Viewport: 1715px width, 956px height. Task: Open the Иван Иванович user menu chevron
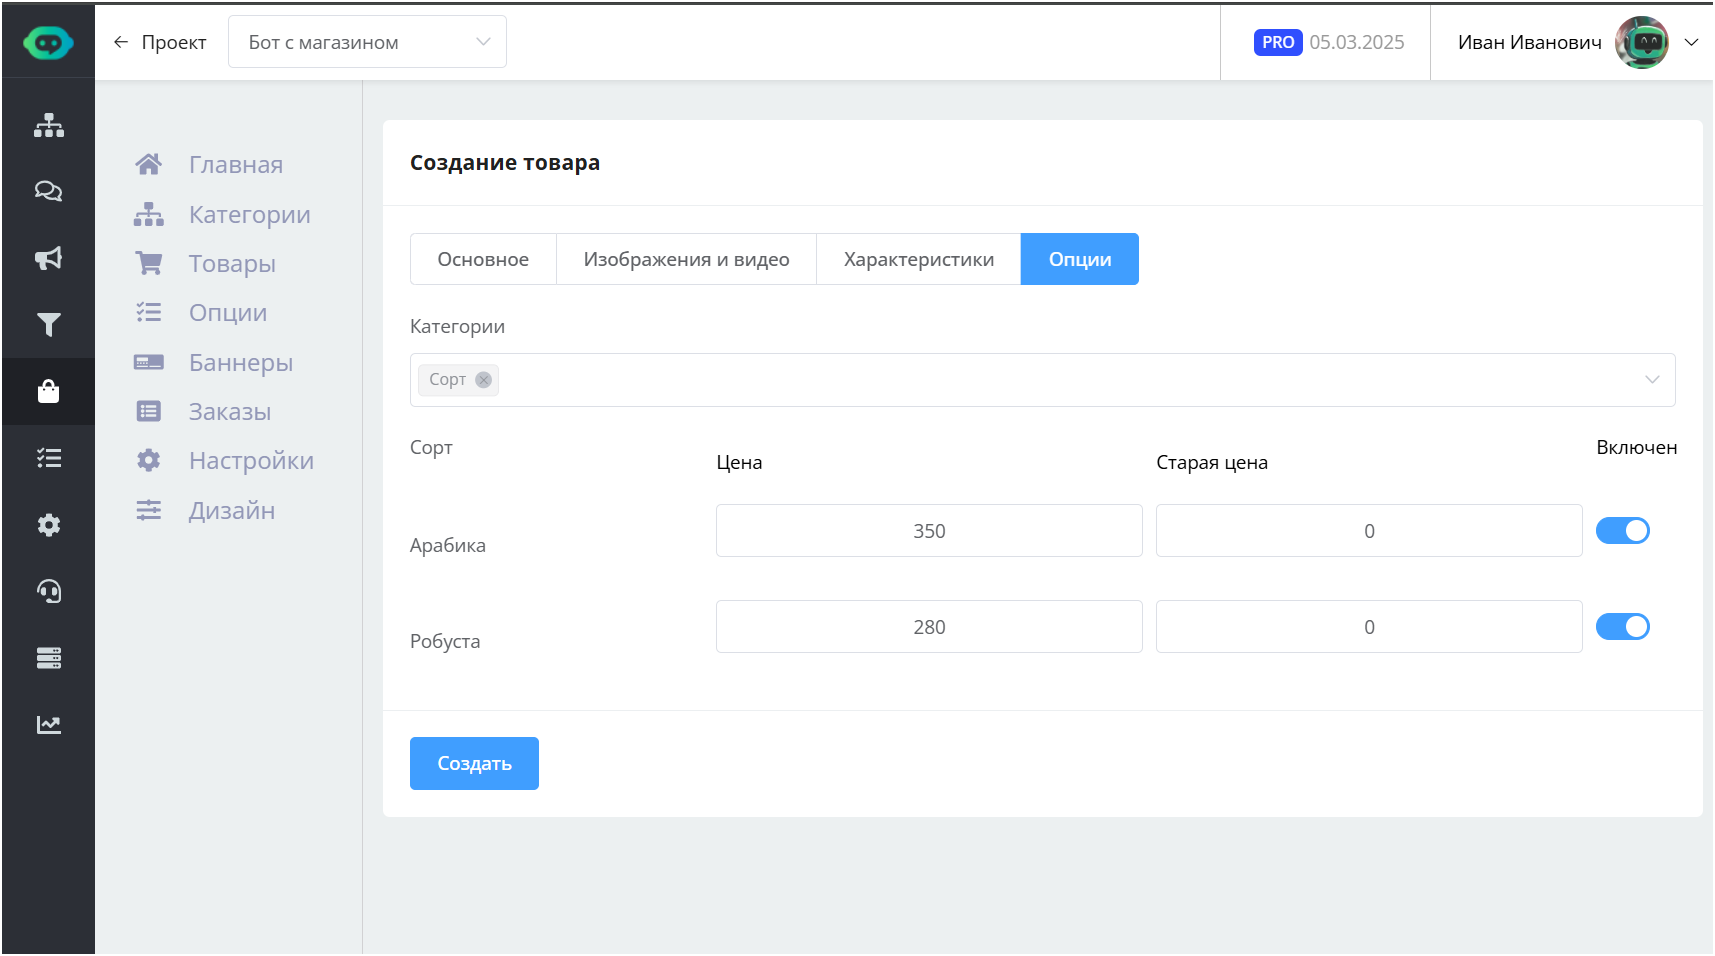(1691, 42)
